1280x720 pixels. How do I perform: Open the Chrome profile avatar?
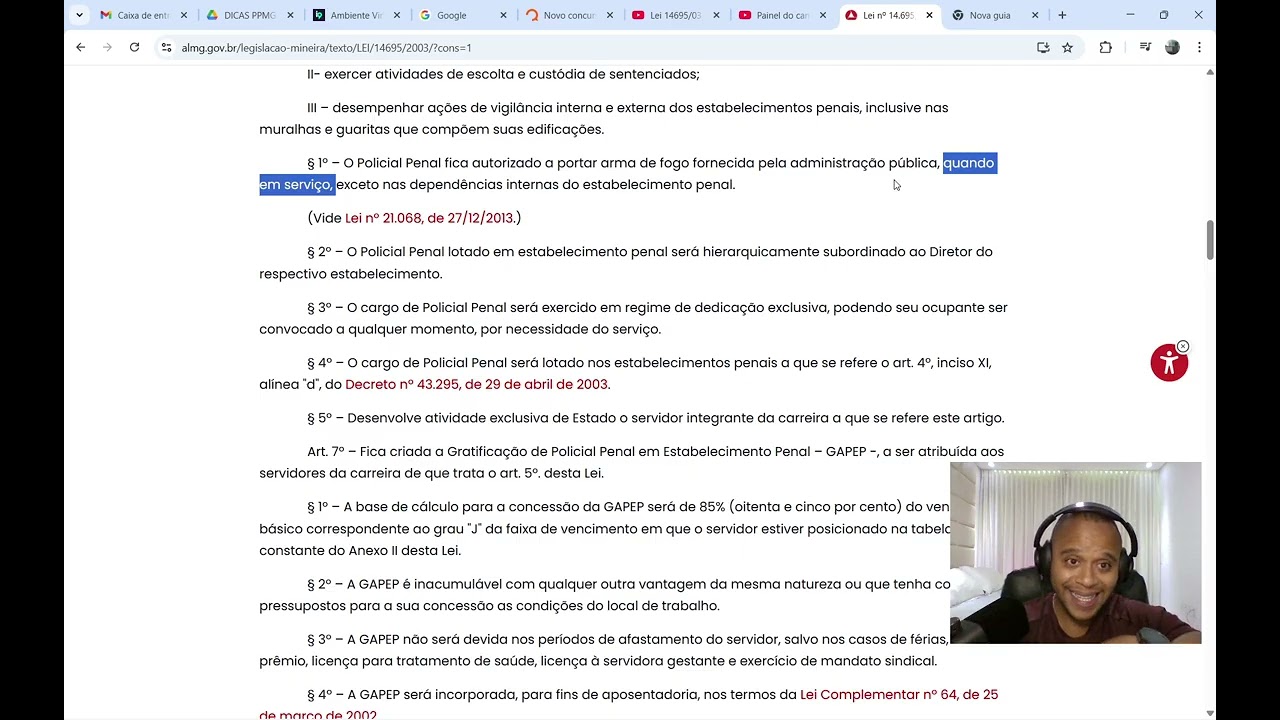coord(1172,47)
